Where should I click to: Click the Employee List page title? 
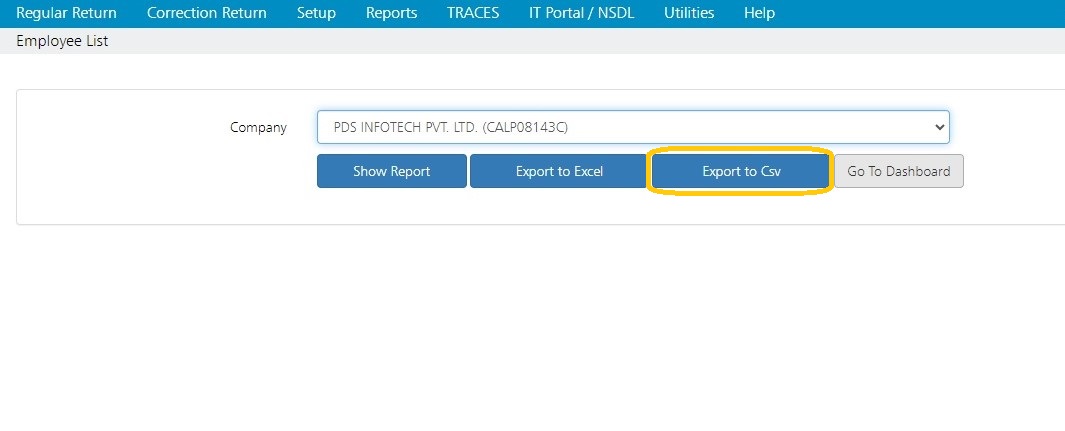point(62,41)
